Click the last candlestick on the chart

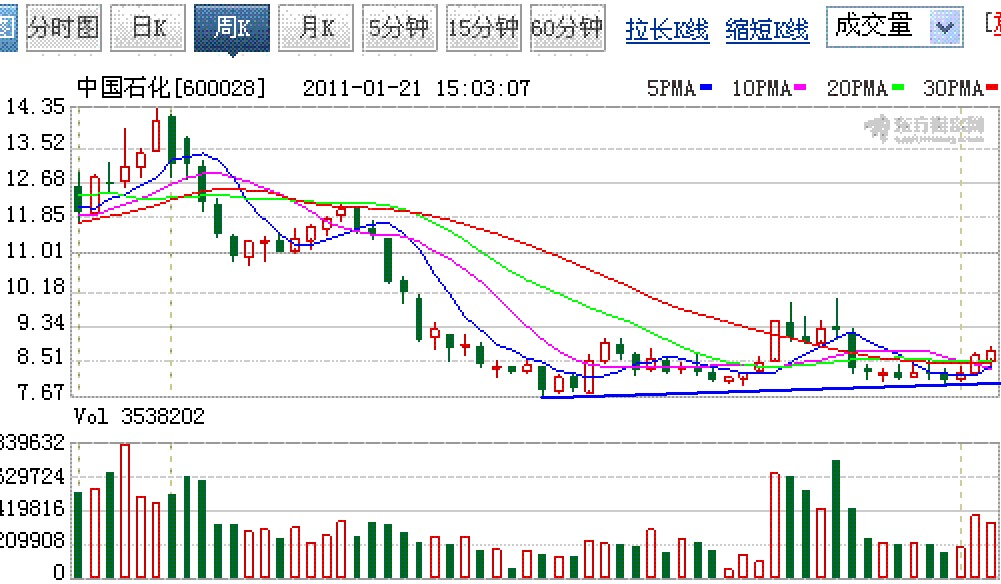coord(991,355)
